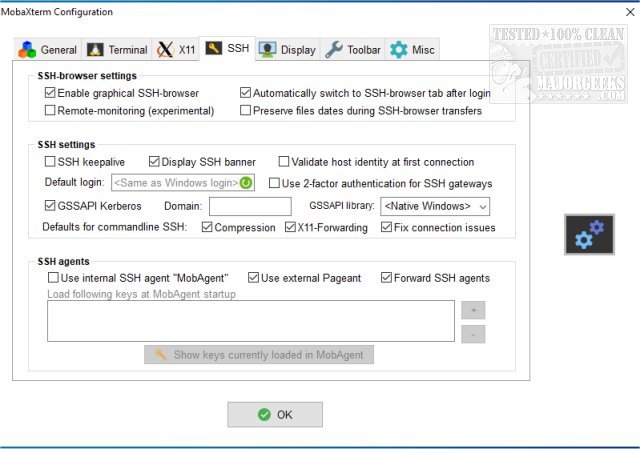Switch to the Terminal tab
The height and width of the screenshot is (449, 640).
point(117,50)
